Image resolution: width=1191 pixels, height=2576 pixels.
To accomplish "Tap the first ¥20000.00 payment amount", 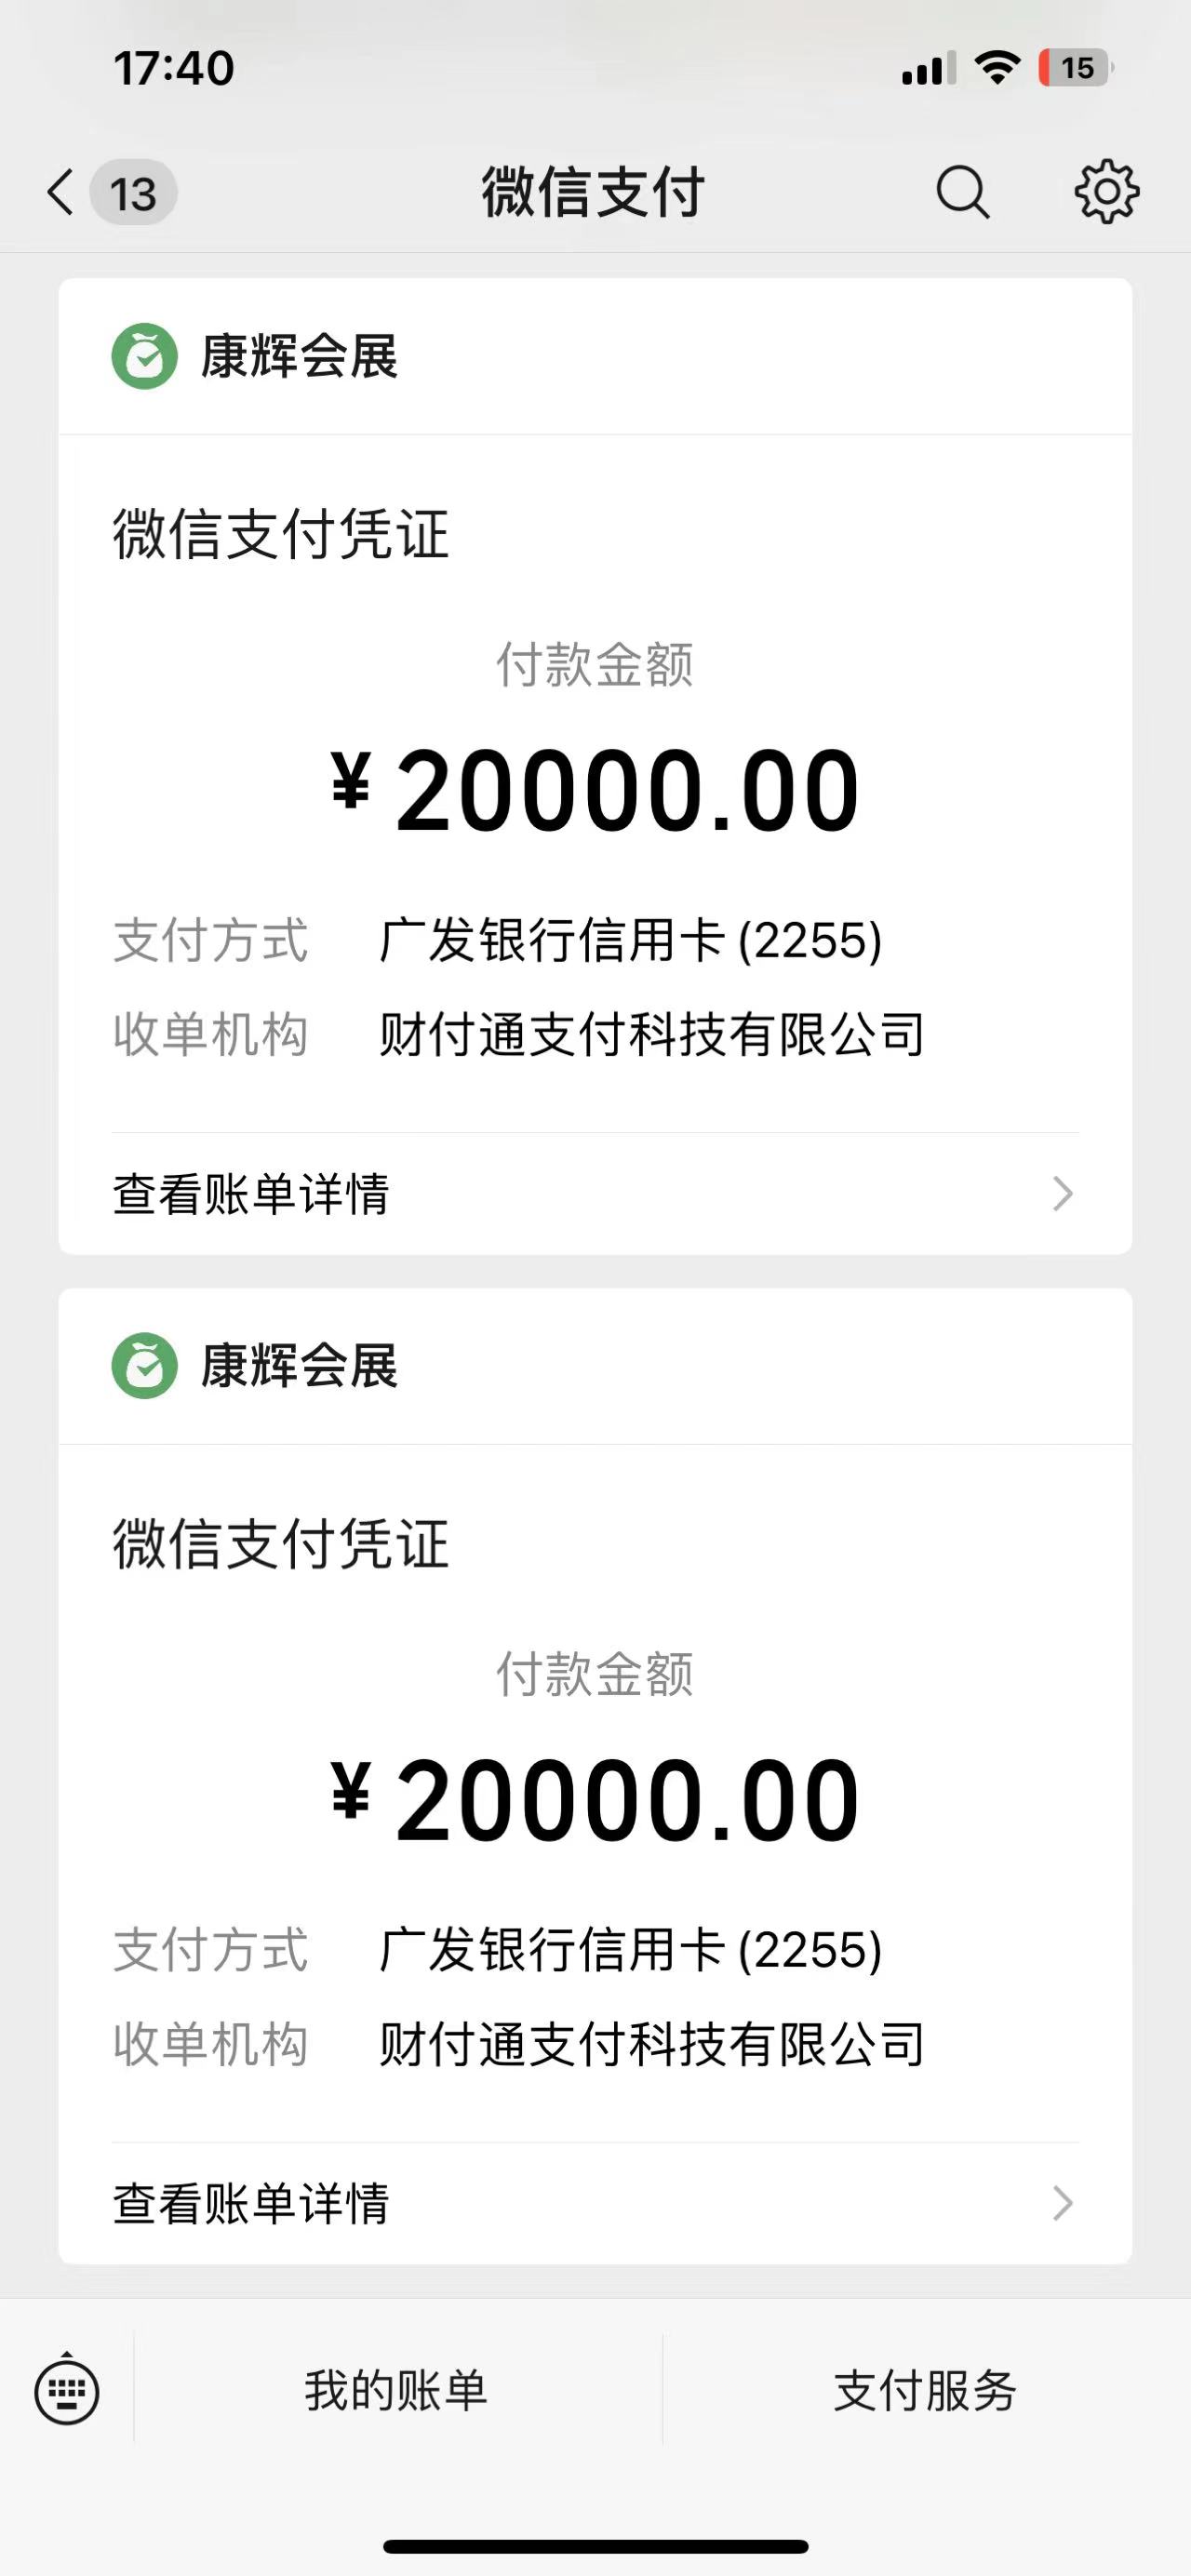I will (x=595, y=791).
